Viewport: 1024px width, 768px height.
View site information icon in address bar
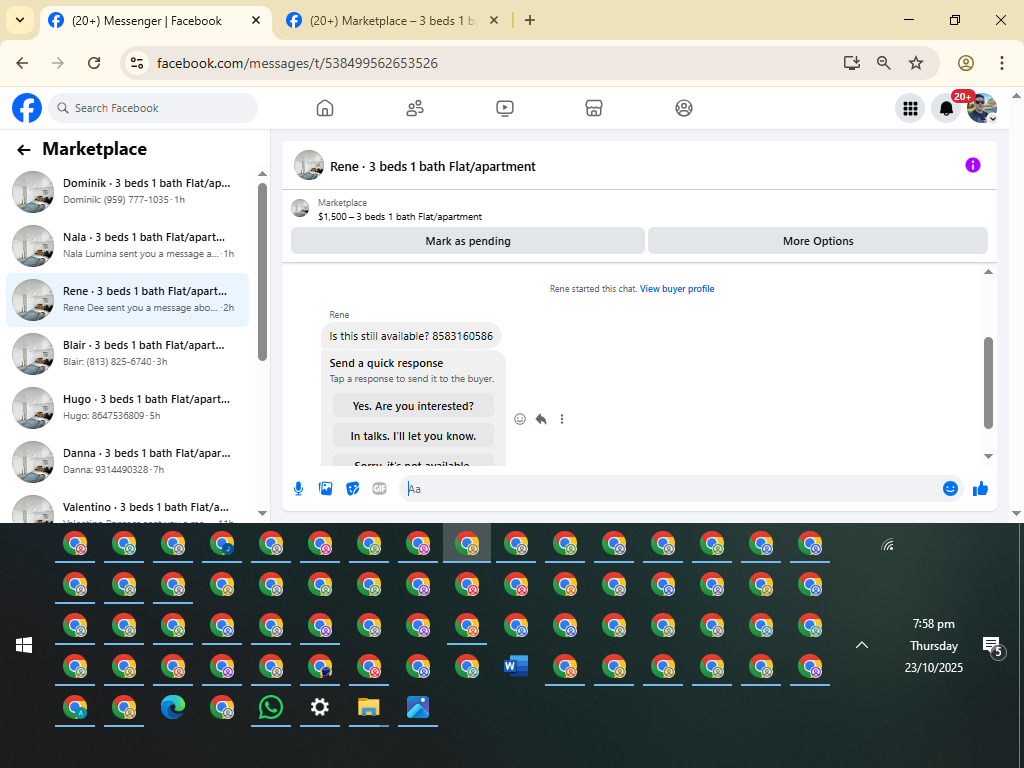(136, 63)
